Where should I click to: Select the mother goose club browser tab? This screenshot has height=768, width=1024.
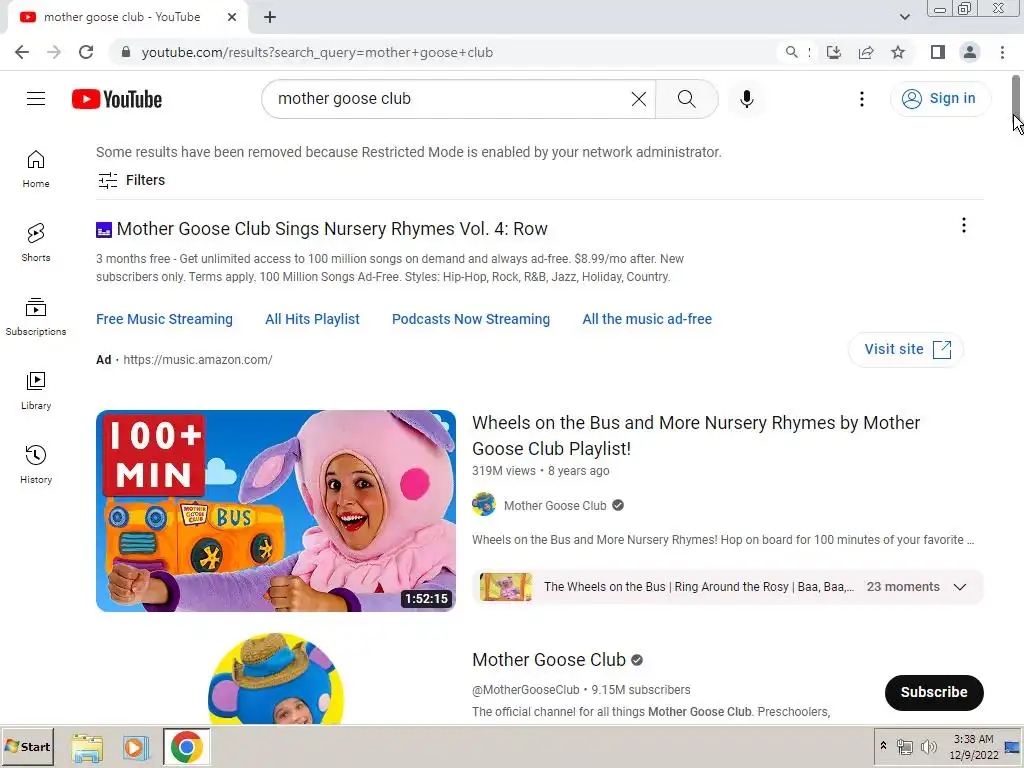pos(127,17)
